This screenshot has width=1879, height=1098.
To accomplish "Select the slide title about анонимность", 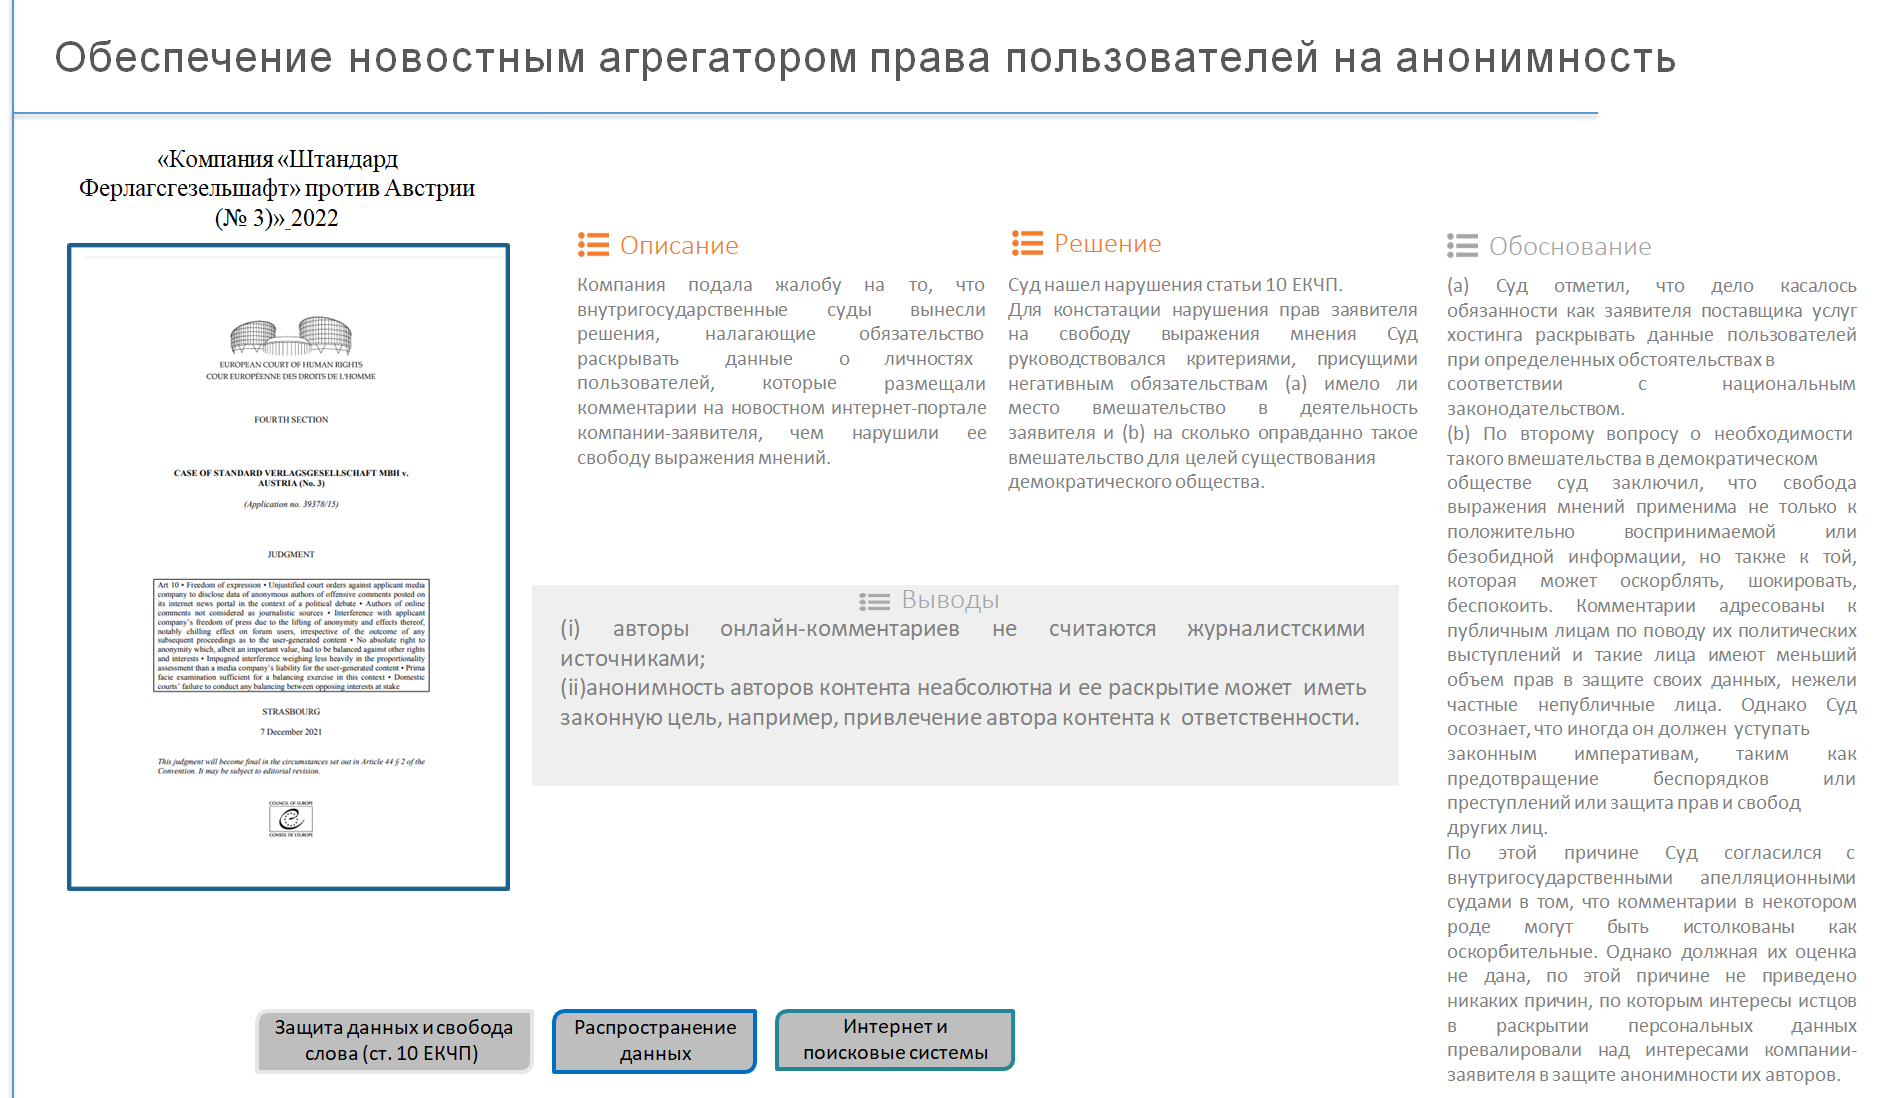I will pyautogui.click(x=865, y=58).
